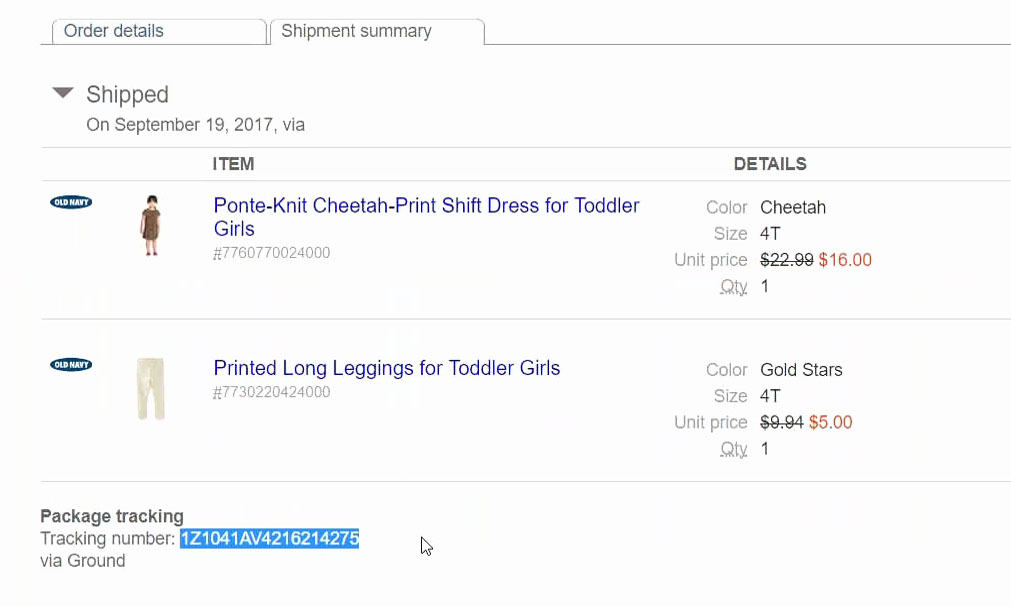Open the cheetah dress product thumbnail
Viewport: 1011px width, 606px height.
151,225
